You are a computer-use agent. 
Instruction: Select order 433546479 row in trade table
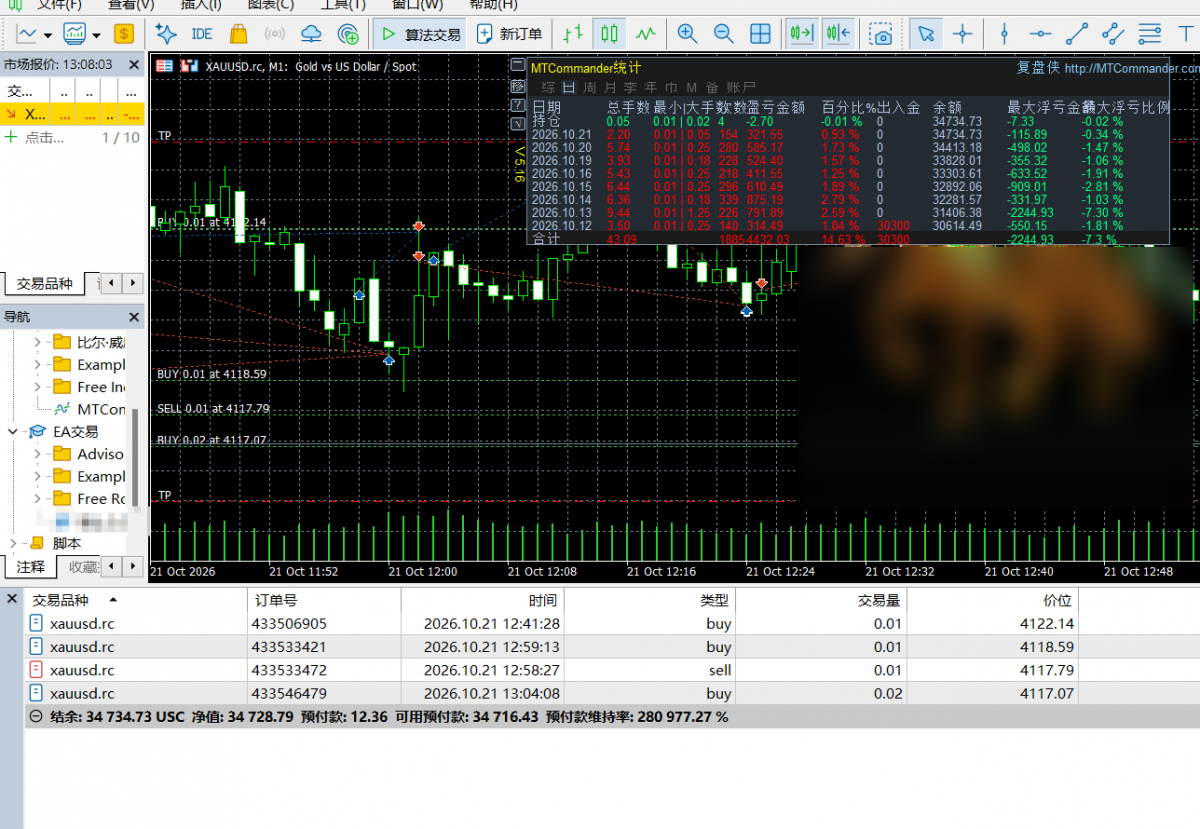tap(612, 693)
